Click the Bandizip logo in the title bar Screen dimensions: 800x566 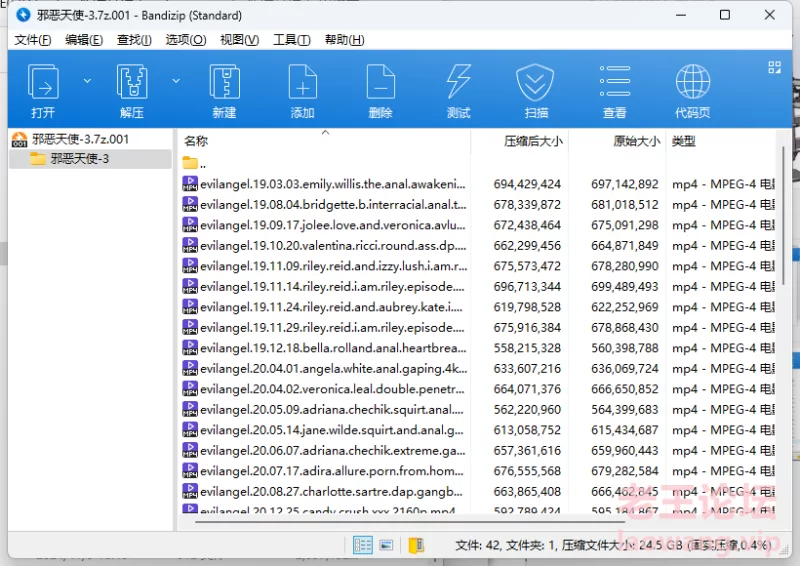click(x=23, y=15)
